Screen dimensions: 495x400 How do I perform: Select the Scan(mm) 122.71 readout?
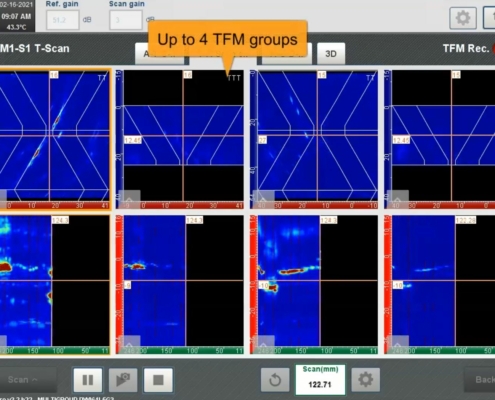(x=320, y=380)
